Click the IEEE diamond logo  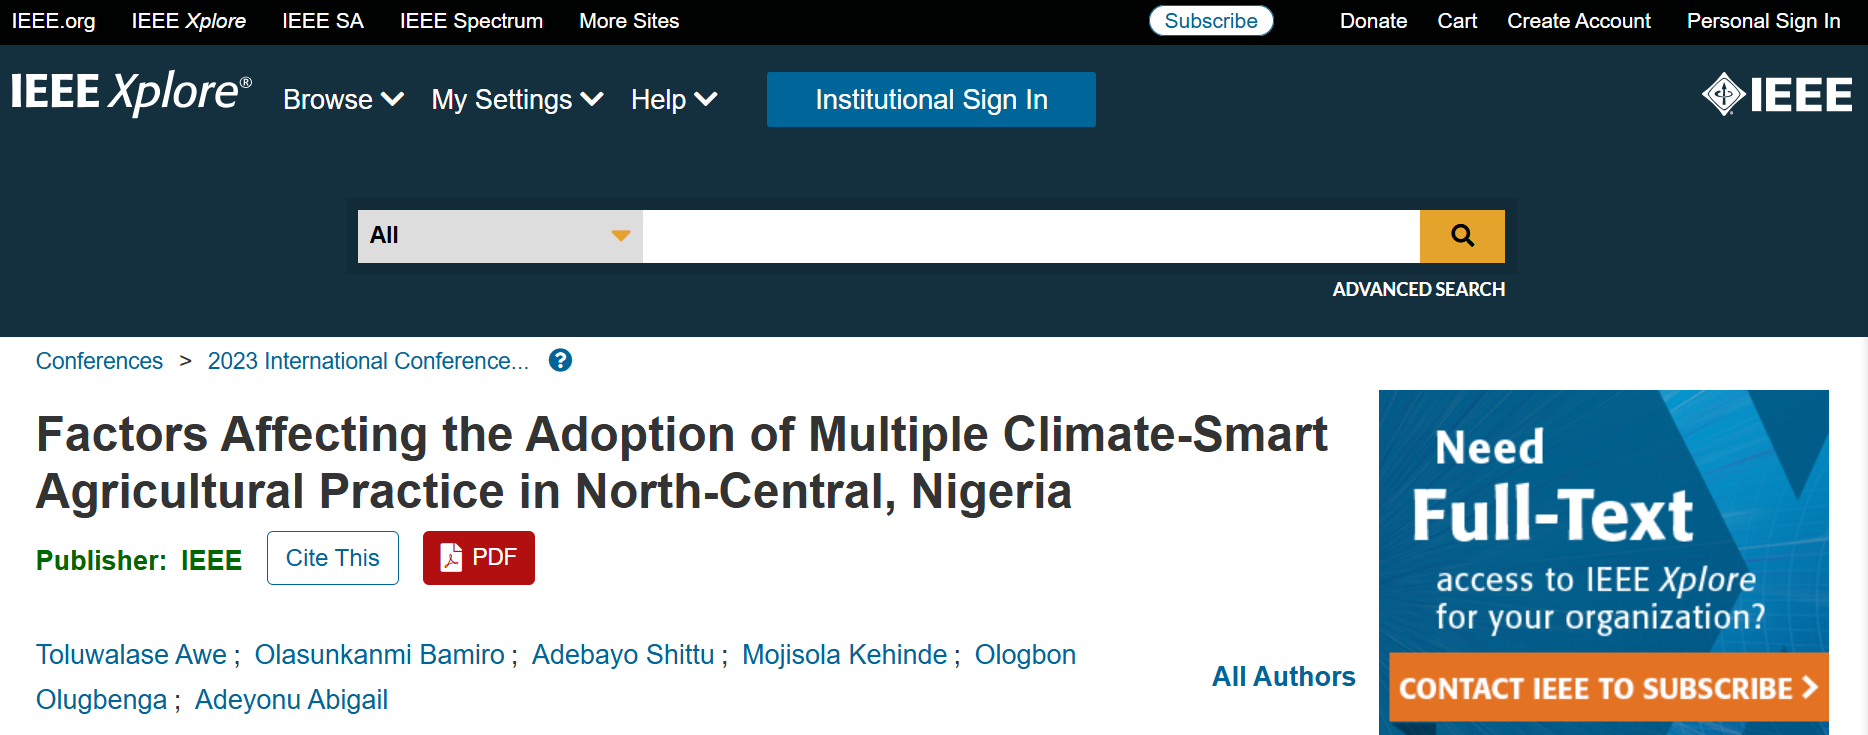pyautogui.click(x=1777, y=95)
